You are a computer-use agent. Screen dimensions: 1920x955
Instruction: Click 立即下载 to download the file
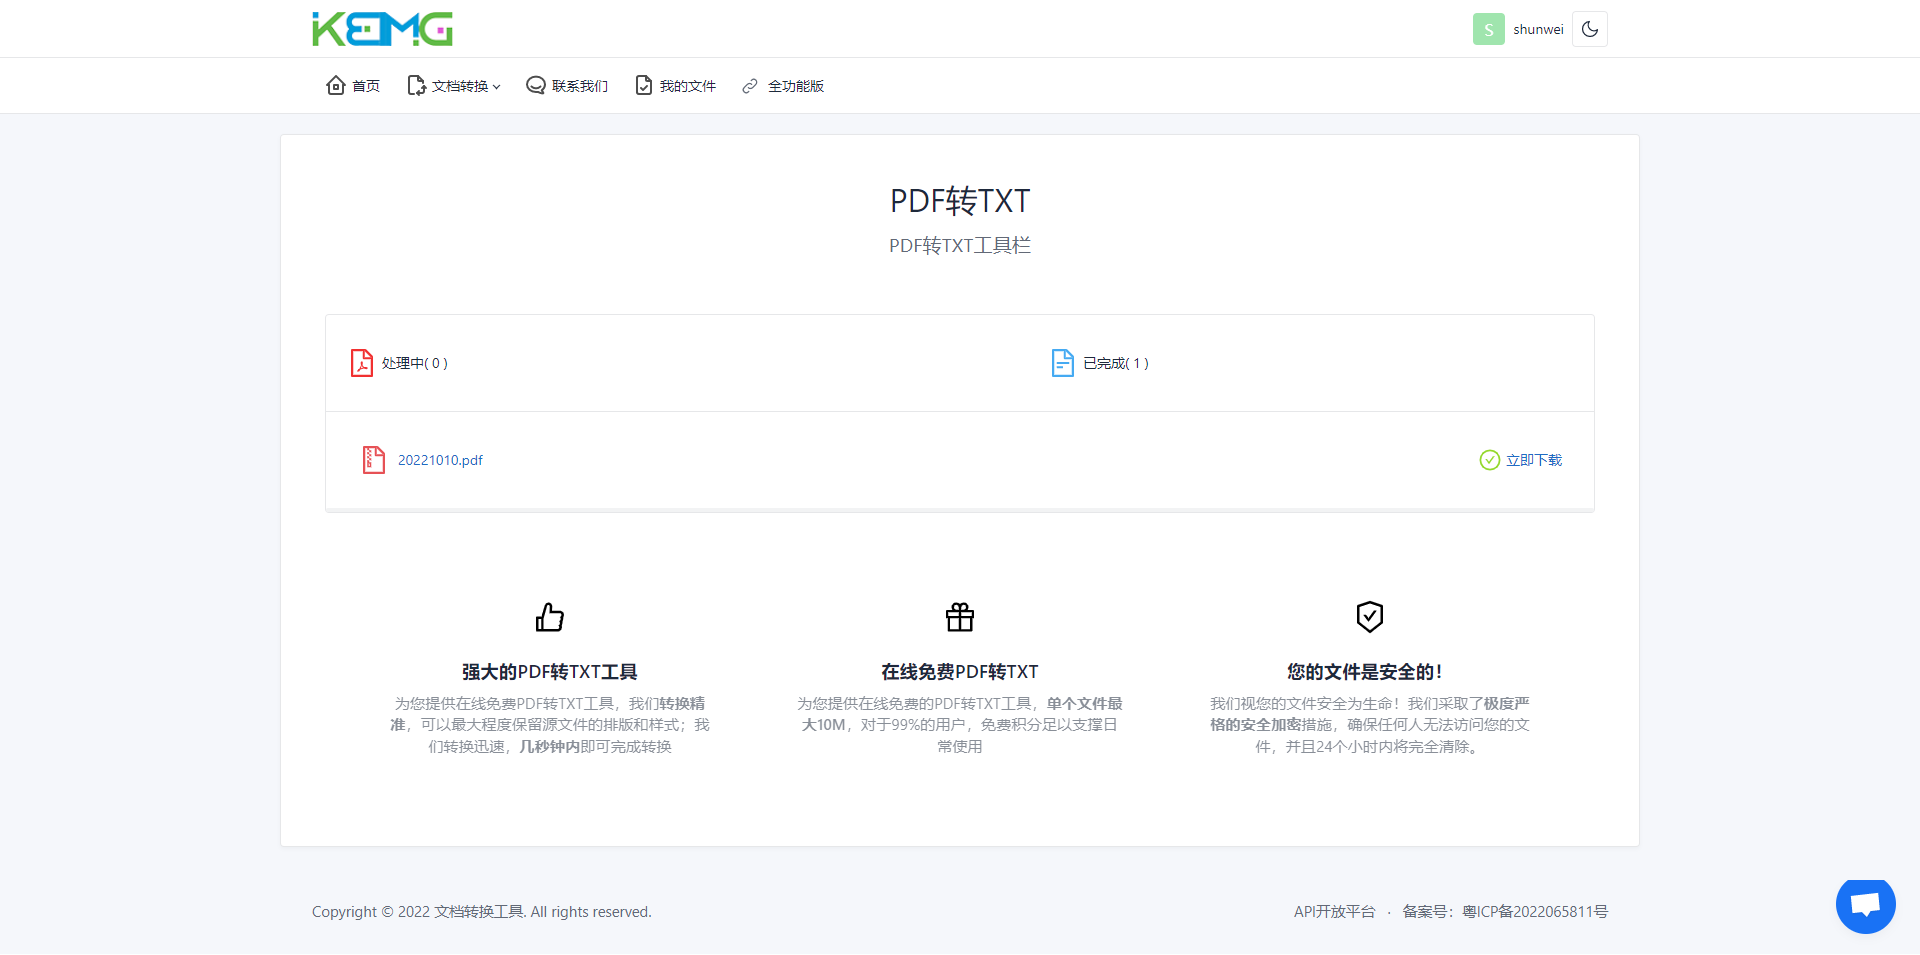point(1533,460)
